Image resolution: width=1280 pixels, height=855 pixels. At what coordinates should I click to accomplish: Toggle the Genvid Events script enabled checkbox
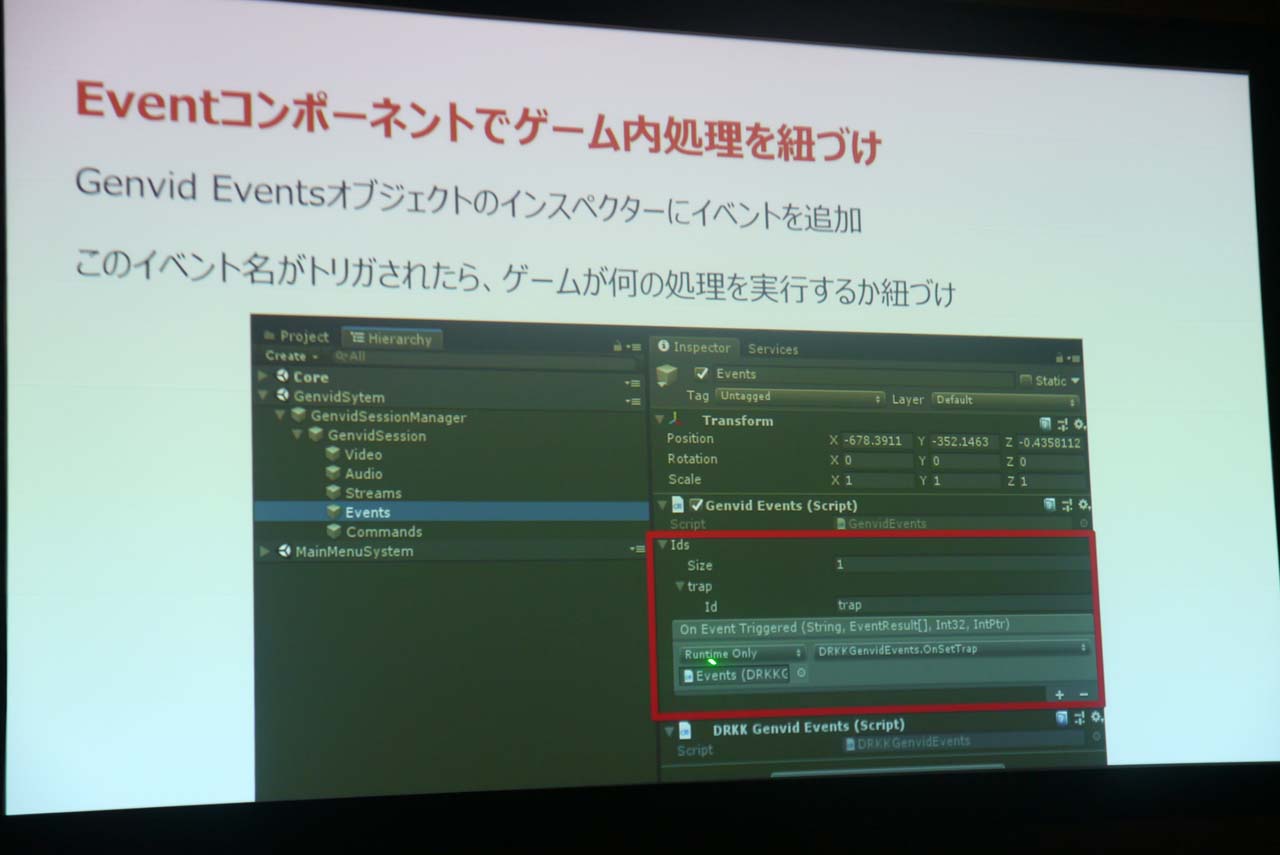coord(697,505)
